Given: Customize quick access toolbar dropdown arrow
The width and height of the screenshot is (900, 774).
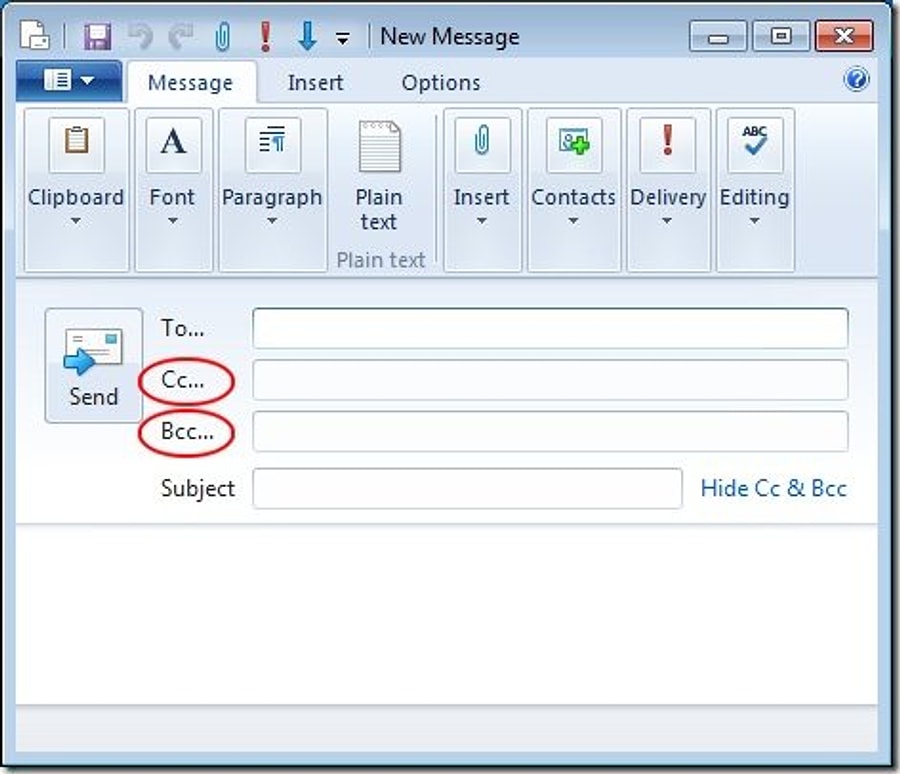Looking at the screenshot, I should pyautogui.click(x=343, y=39).
